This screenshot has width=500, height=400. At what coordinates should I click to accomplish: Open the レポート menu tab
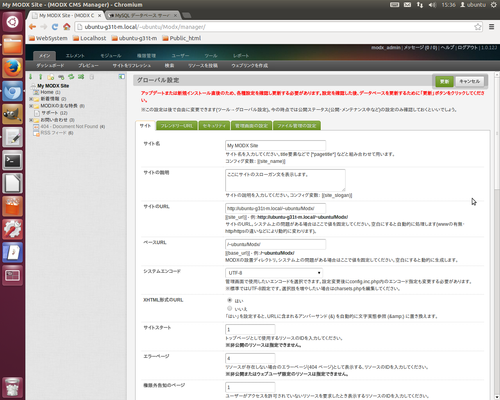point(241,56)
